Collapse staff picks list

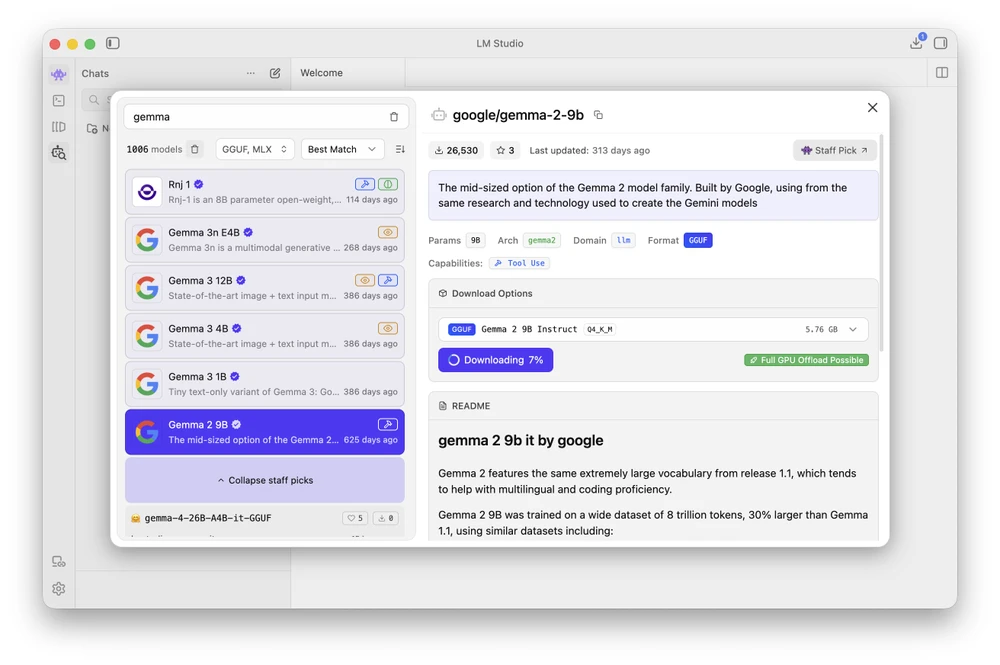(265, 480)
